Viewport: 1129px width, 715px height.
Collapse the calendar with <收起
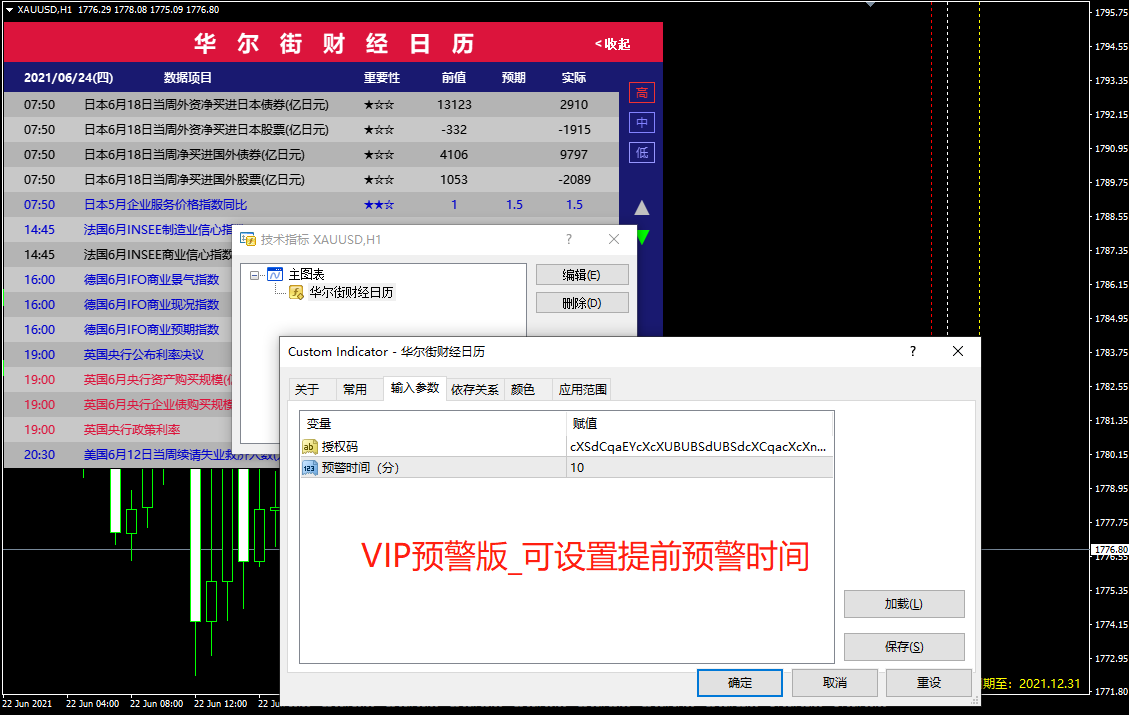(612, 44)
